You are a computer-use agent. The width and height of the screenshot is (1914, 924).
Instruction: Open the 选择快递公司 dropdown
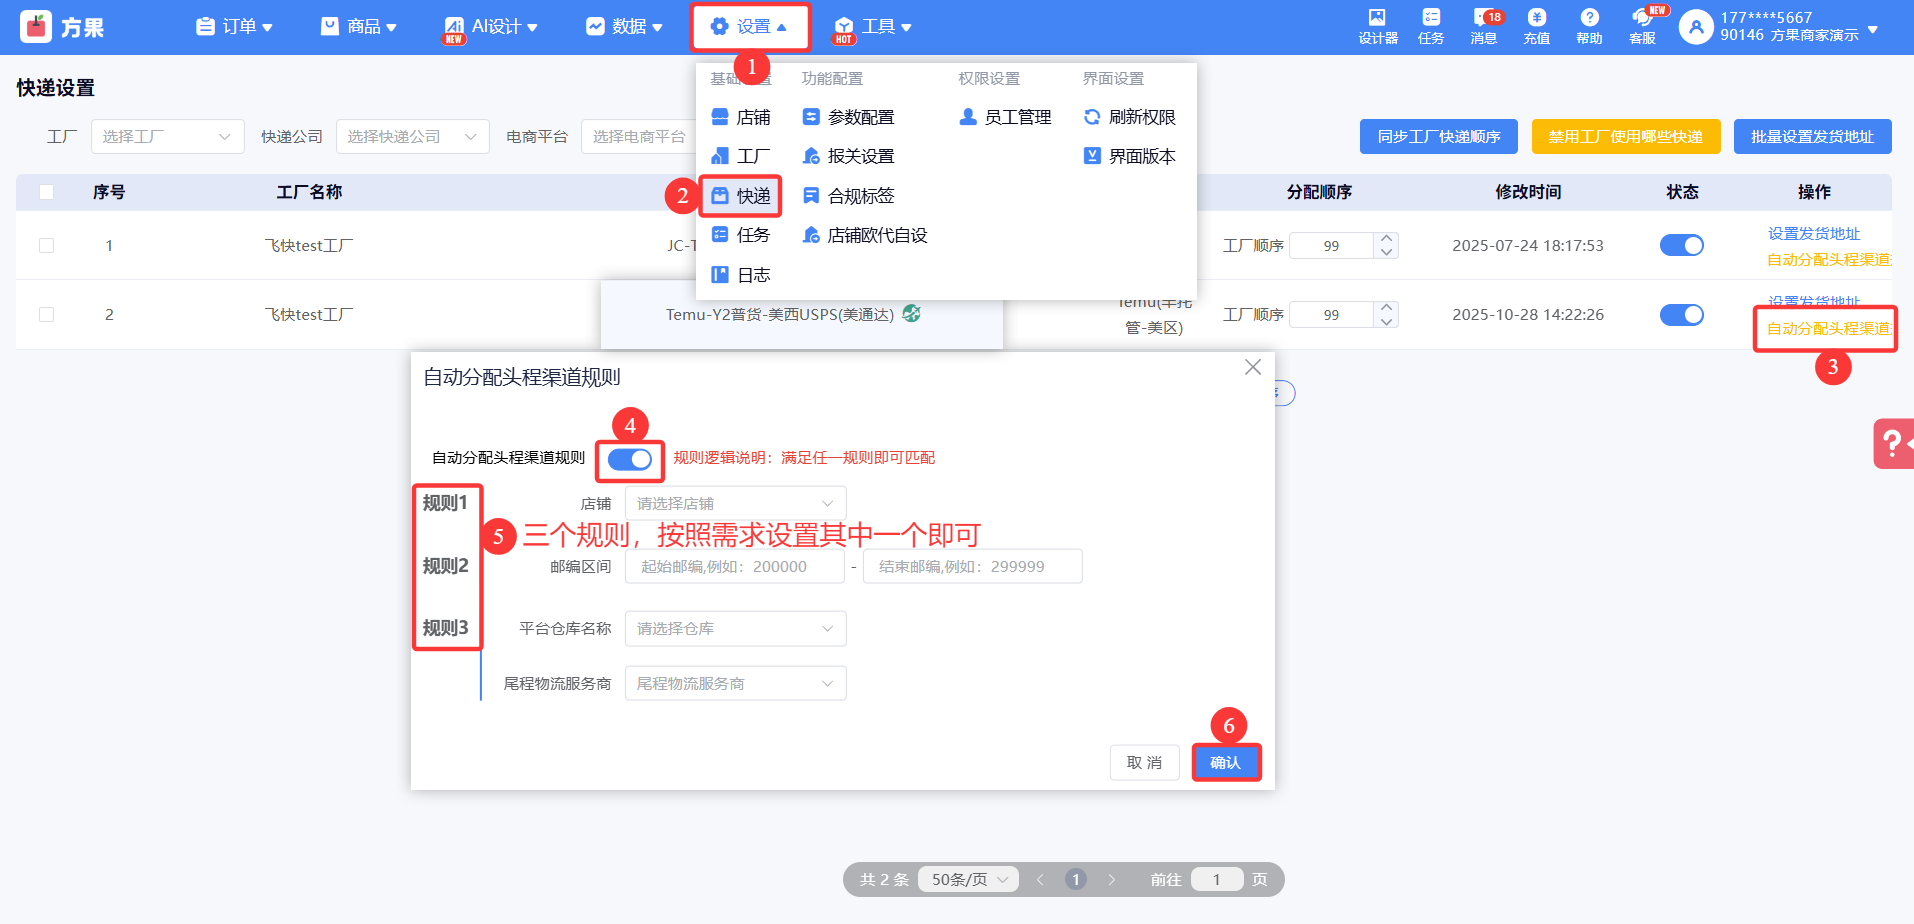(413, 137)
